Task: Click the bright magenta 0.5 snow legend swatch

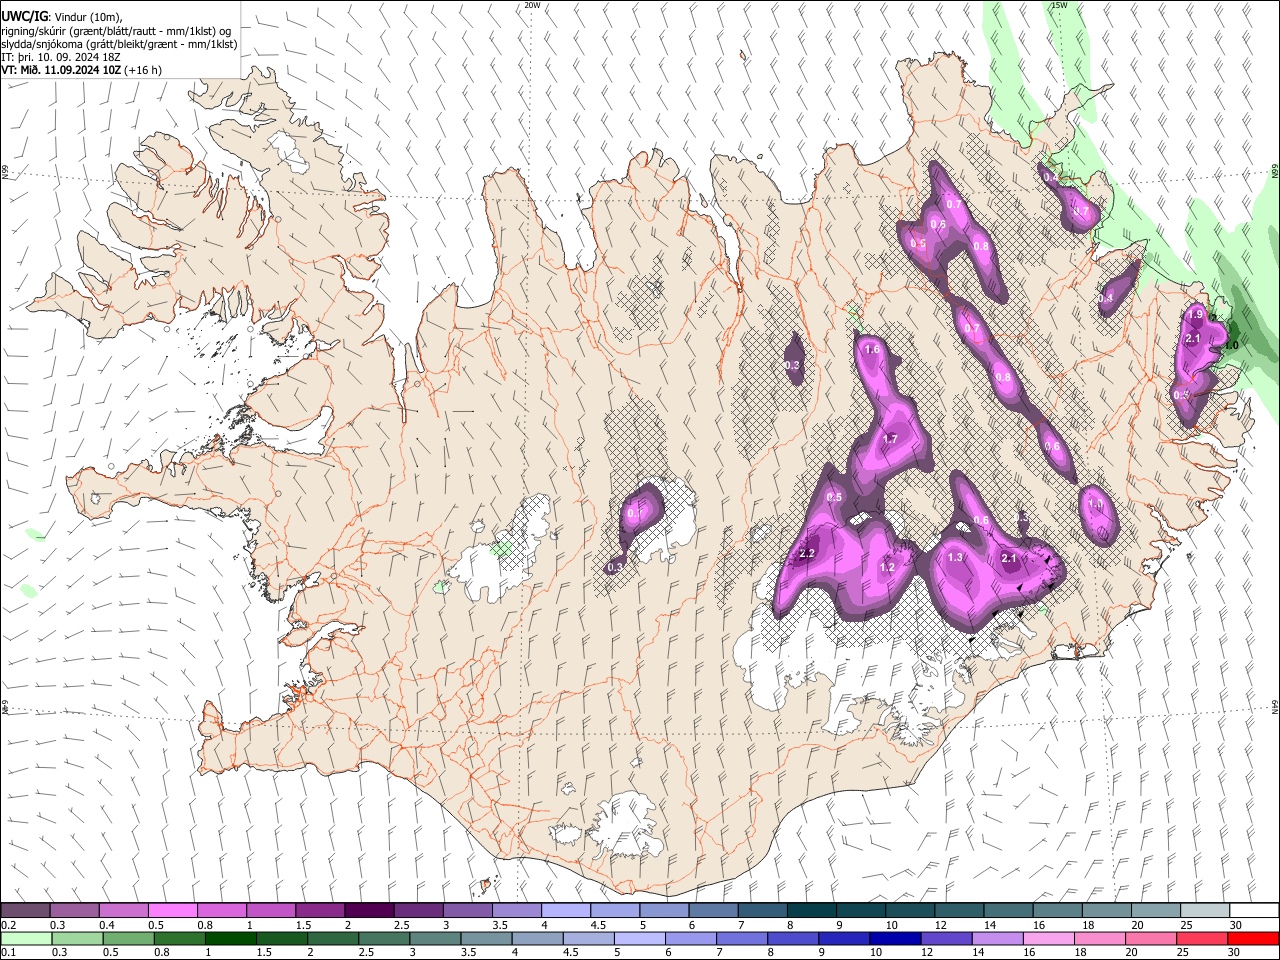Action: (x=171, y=910)
